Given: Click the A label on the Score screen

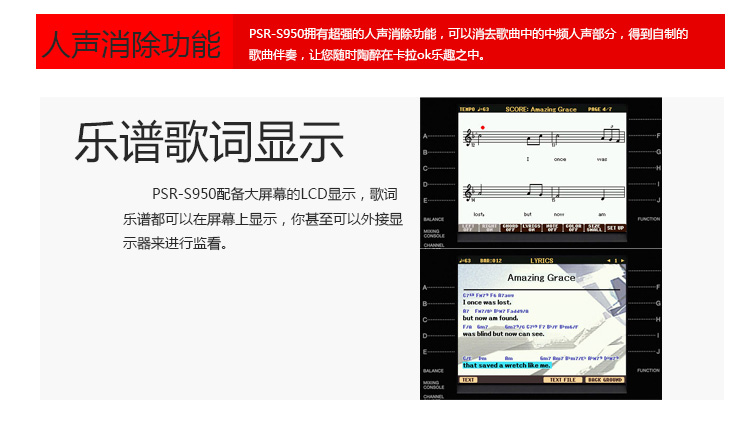Looking at the screenshot, I should [x=425, y=136].
